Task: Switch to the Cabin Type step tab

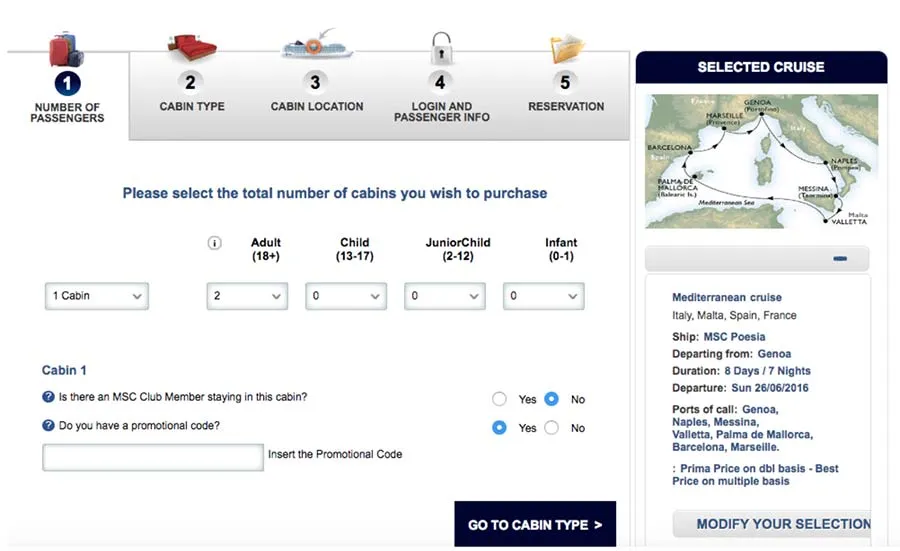Action: pos(191,95)
